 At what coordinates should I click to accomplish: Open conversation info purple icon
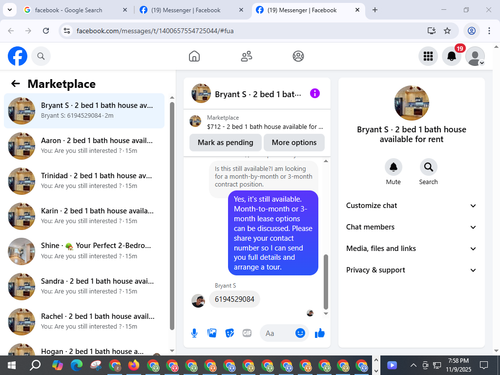click(x=315, y=93)
